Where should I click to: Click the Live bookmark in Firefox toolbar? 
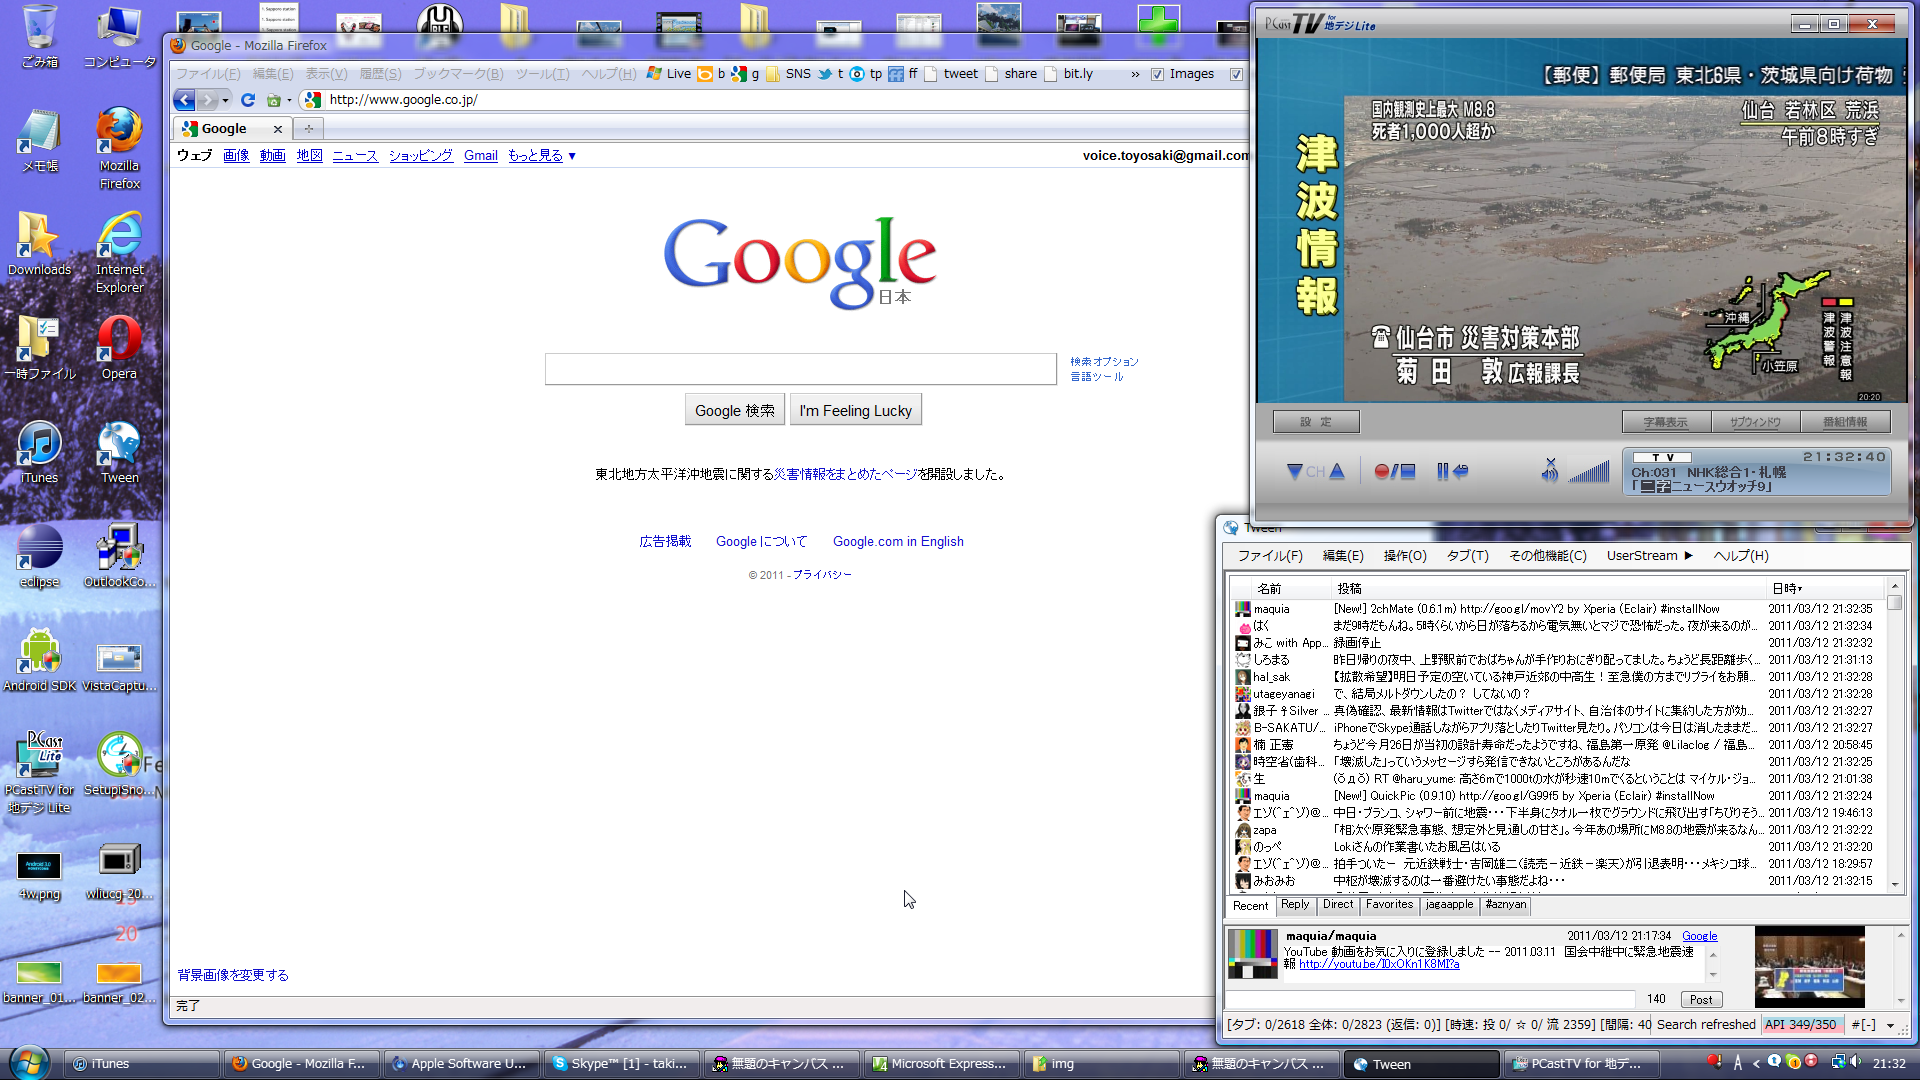[669, 74]
